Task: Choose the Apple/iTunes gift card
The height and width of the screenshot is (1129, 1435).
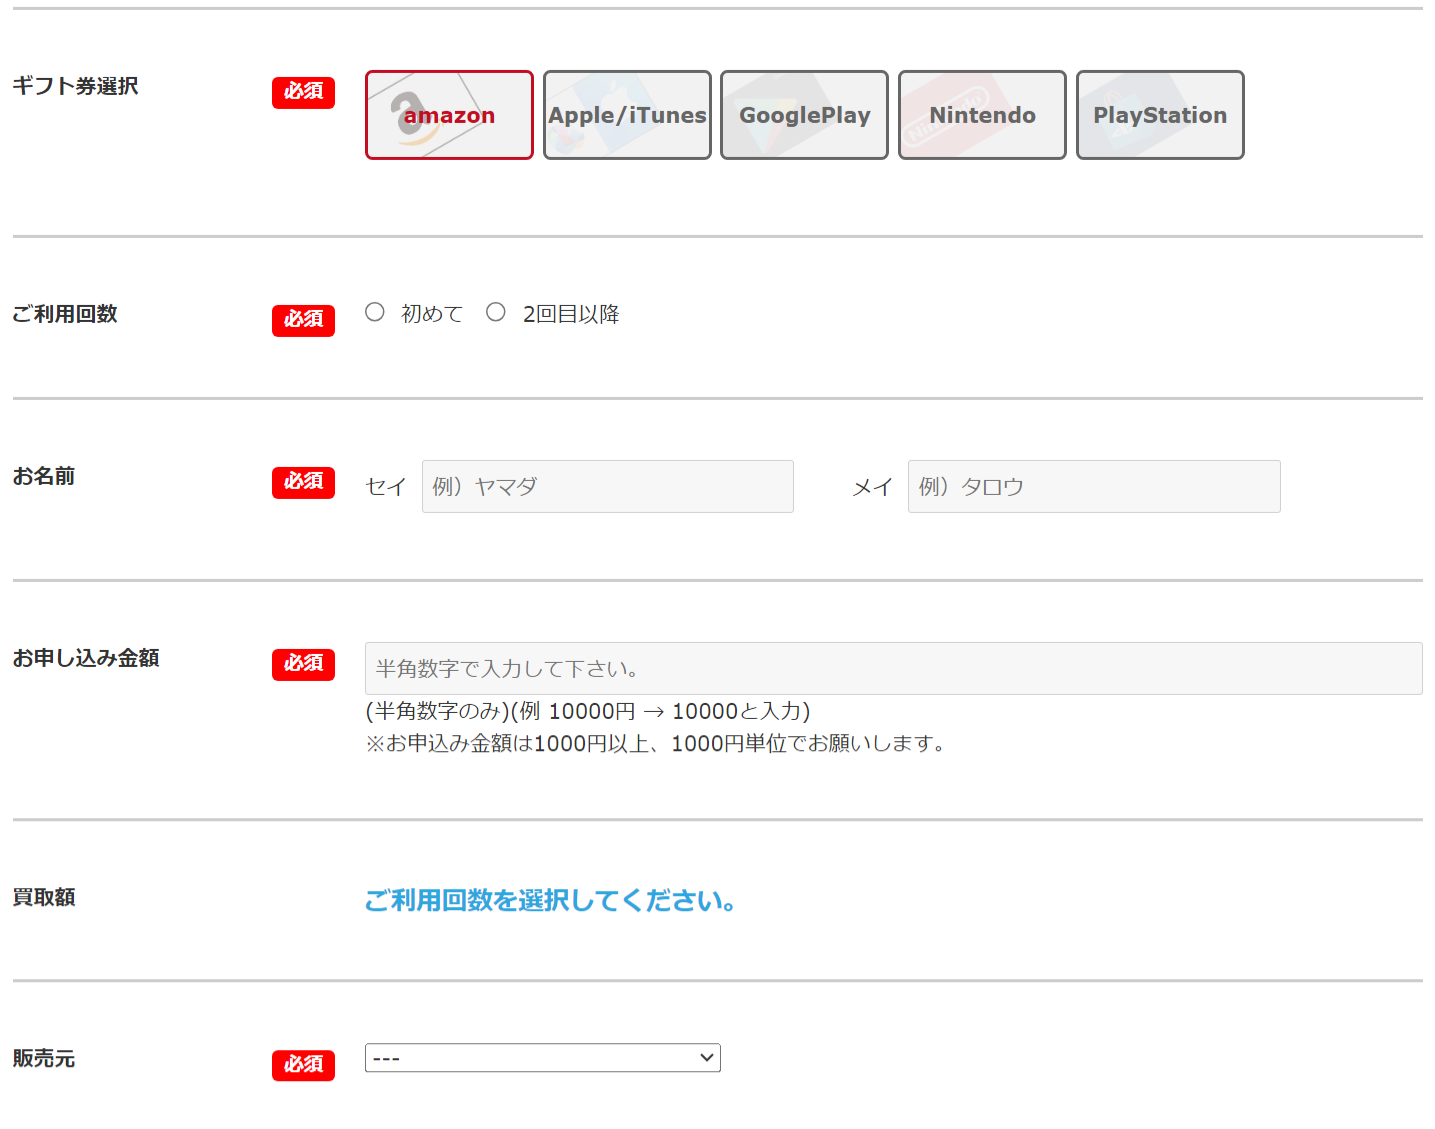Action: click(x=627, y=115)
